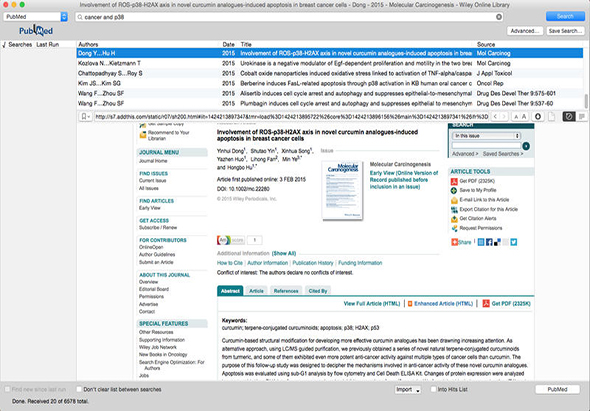Clear search field with the X icon
Viewport: 590px width, 411px height.
499,17
